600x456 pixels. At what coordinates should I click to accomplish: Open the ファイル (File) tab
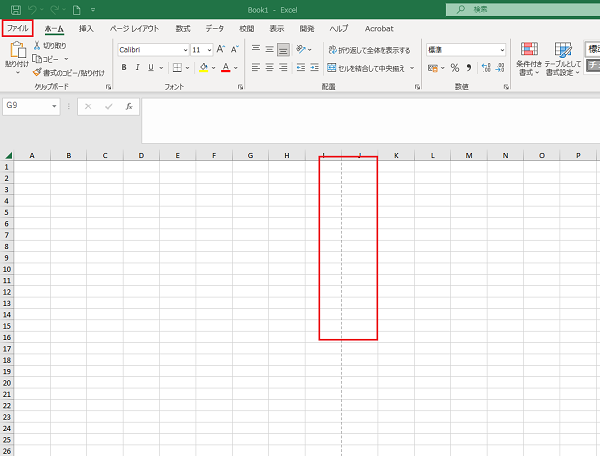click(x=18, y=28)
